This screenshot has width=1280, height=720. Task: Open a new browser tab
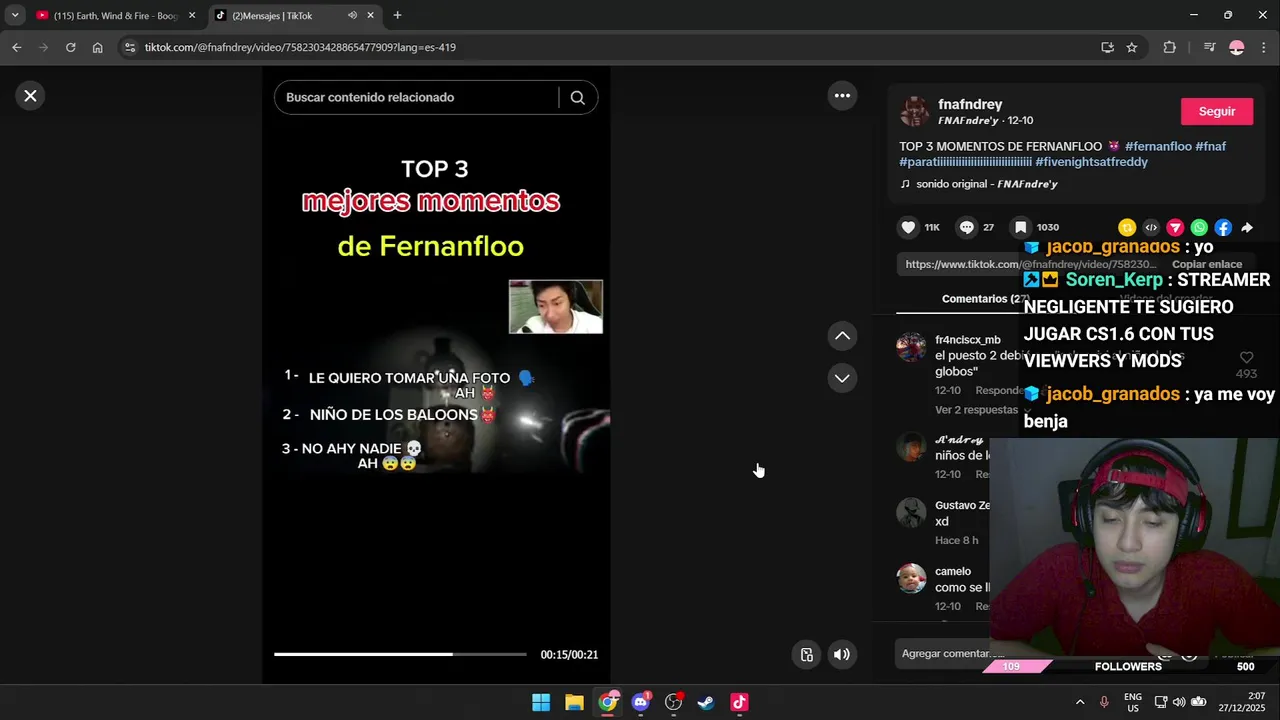tap(397, 16)
